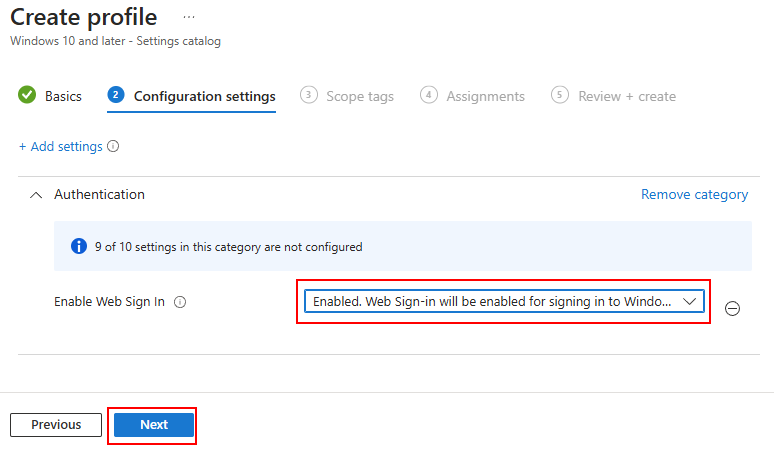
Task: Click the step 2 circle icon
Action: [x=116, y=95]
